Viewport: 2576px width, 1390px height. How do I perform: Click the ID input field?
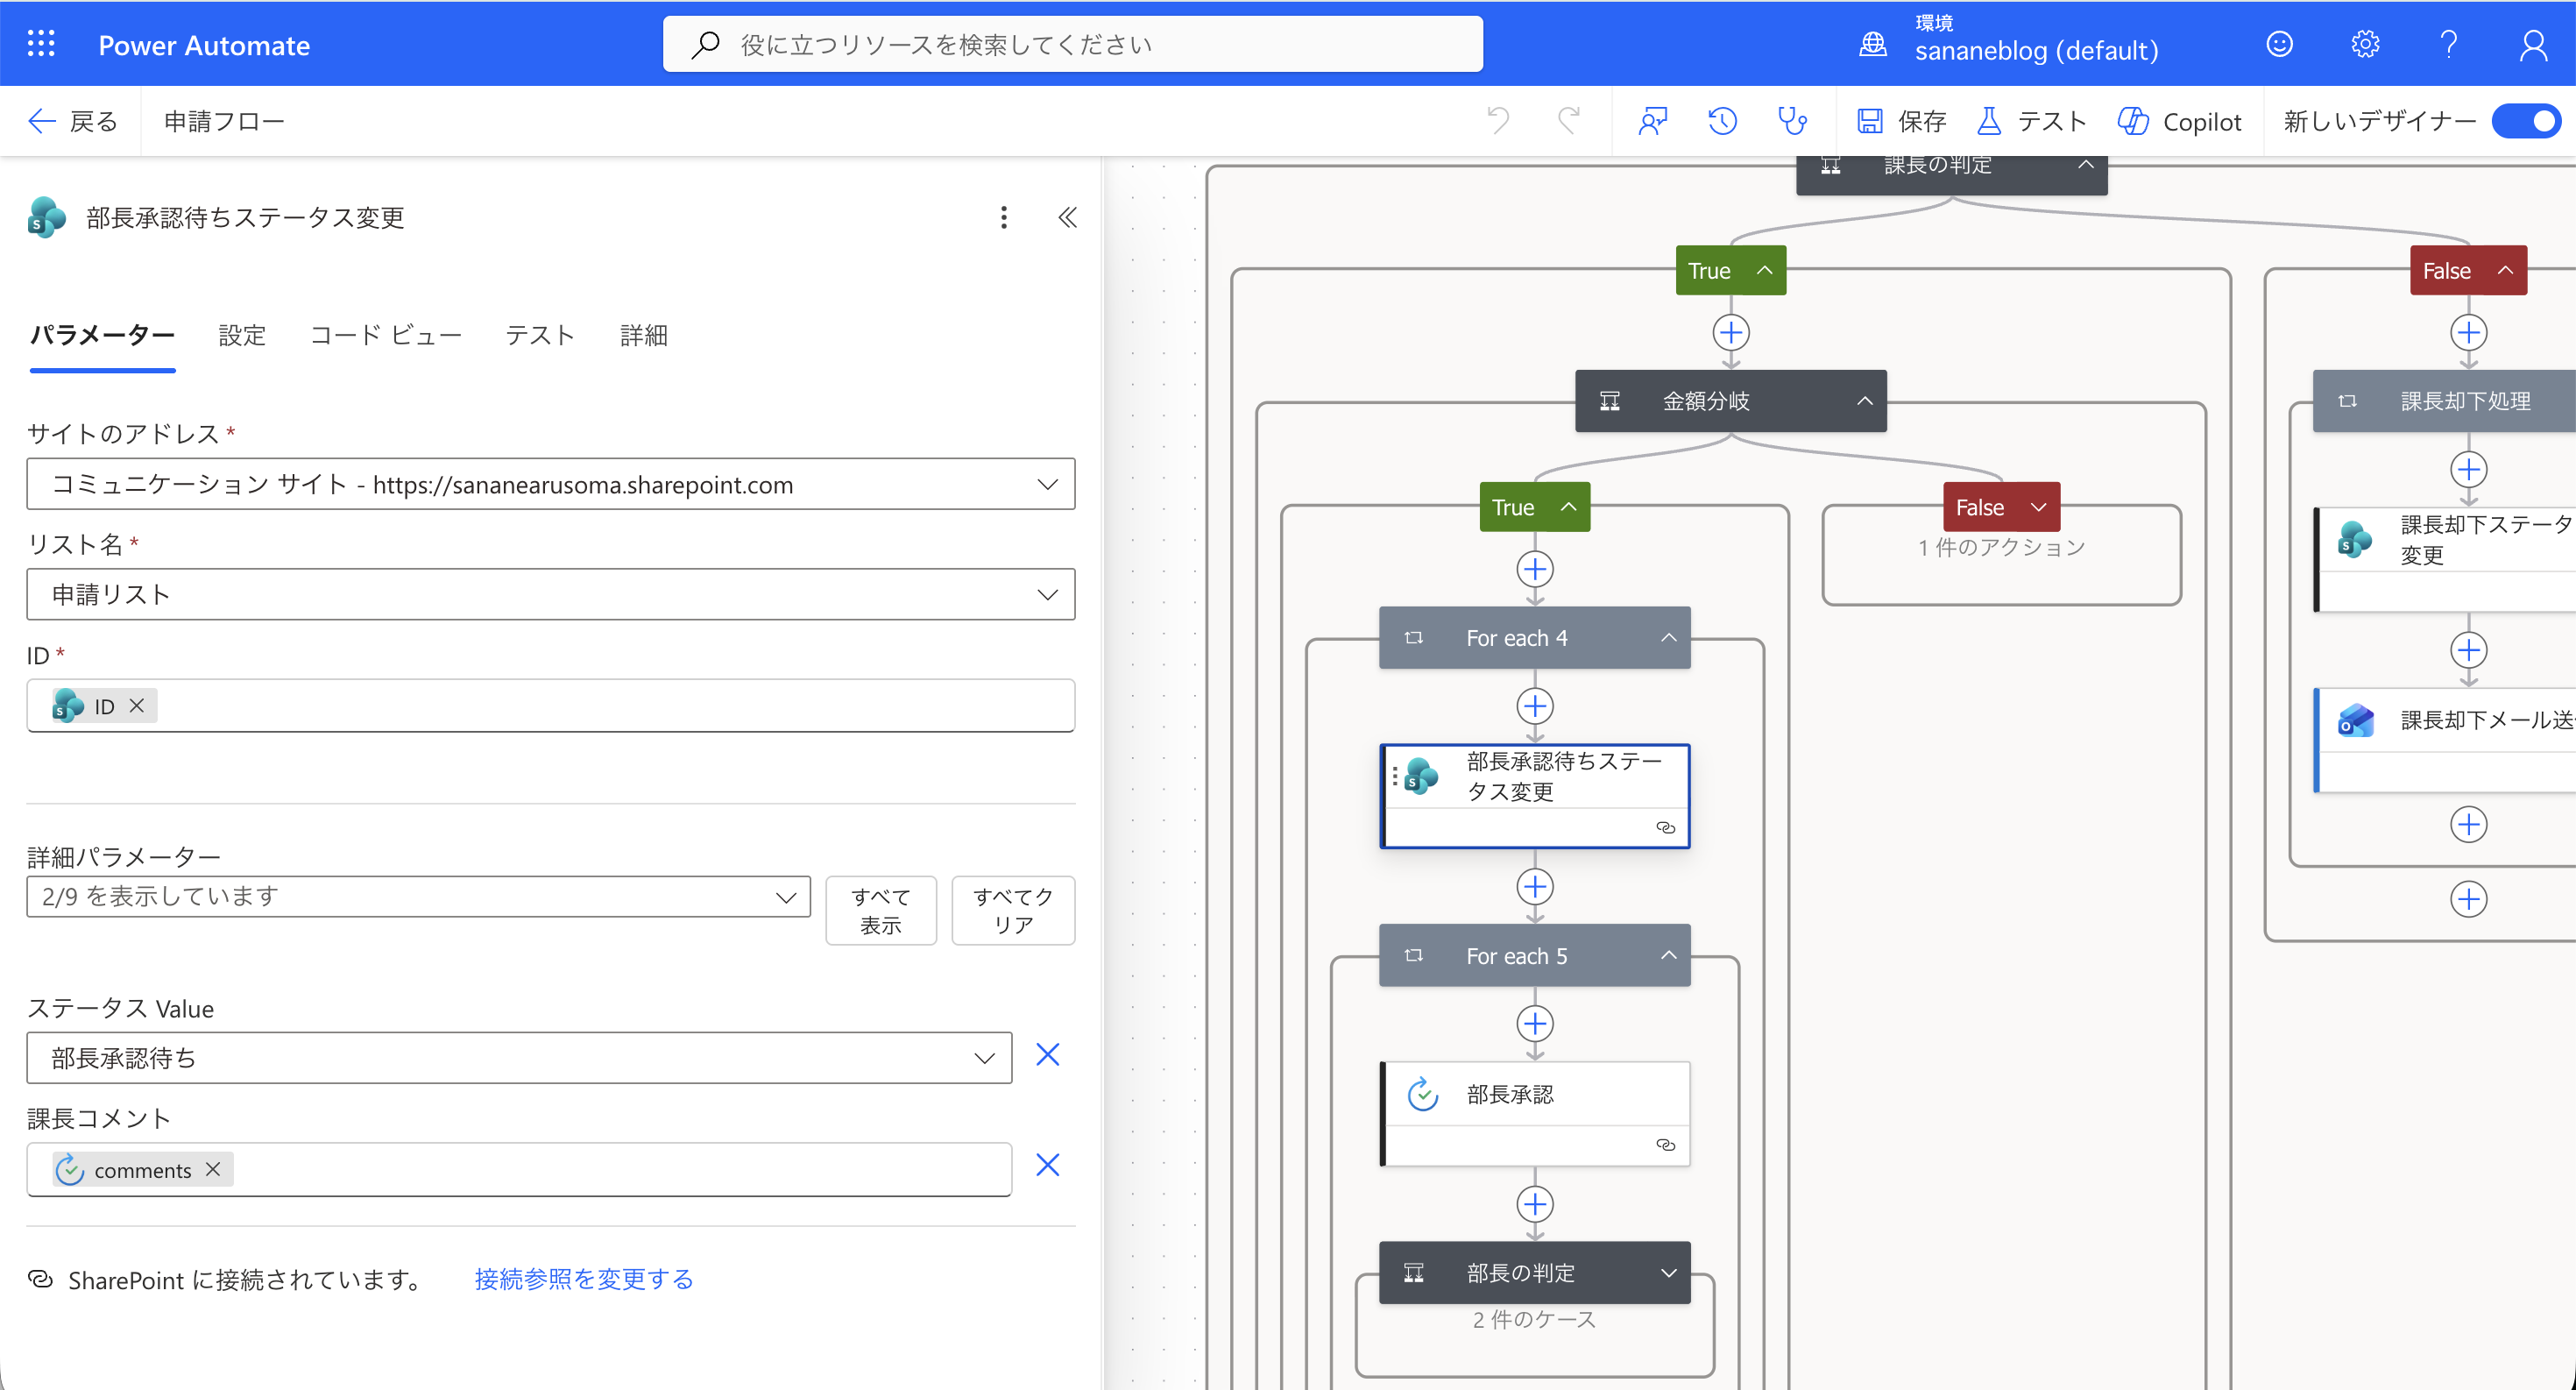tap(551, 706)
